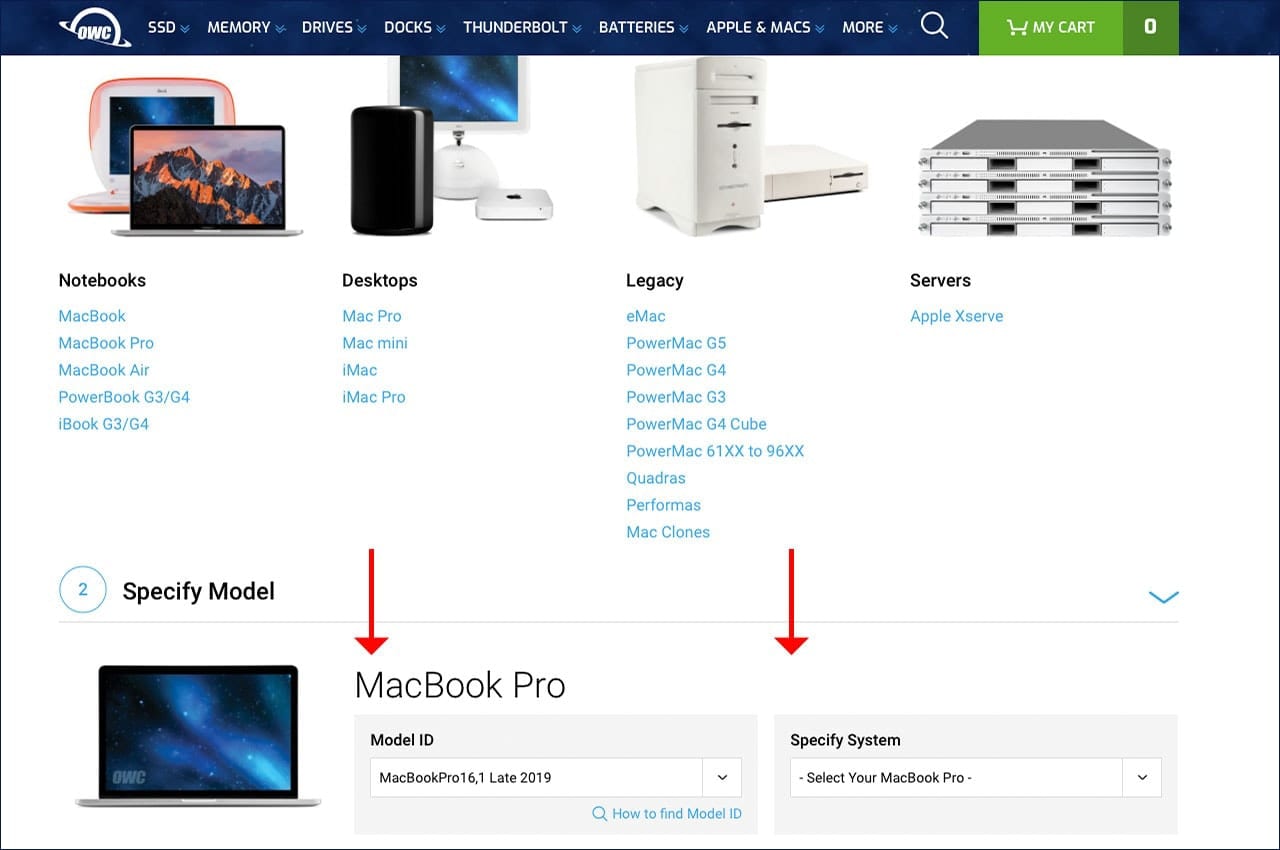
Task: Open the More menu
Action: [x=870, y=27]
